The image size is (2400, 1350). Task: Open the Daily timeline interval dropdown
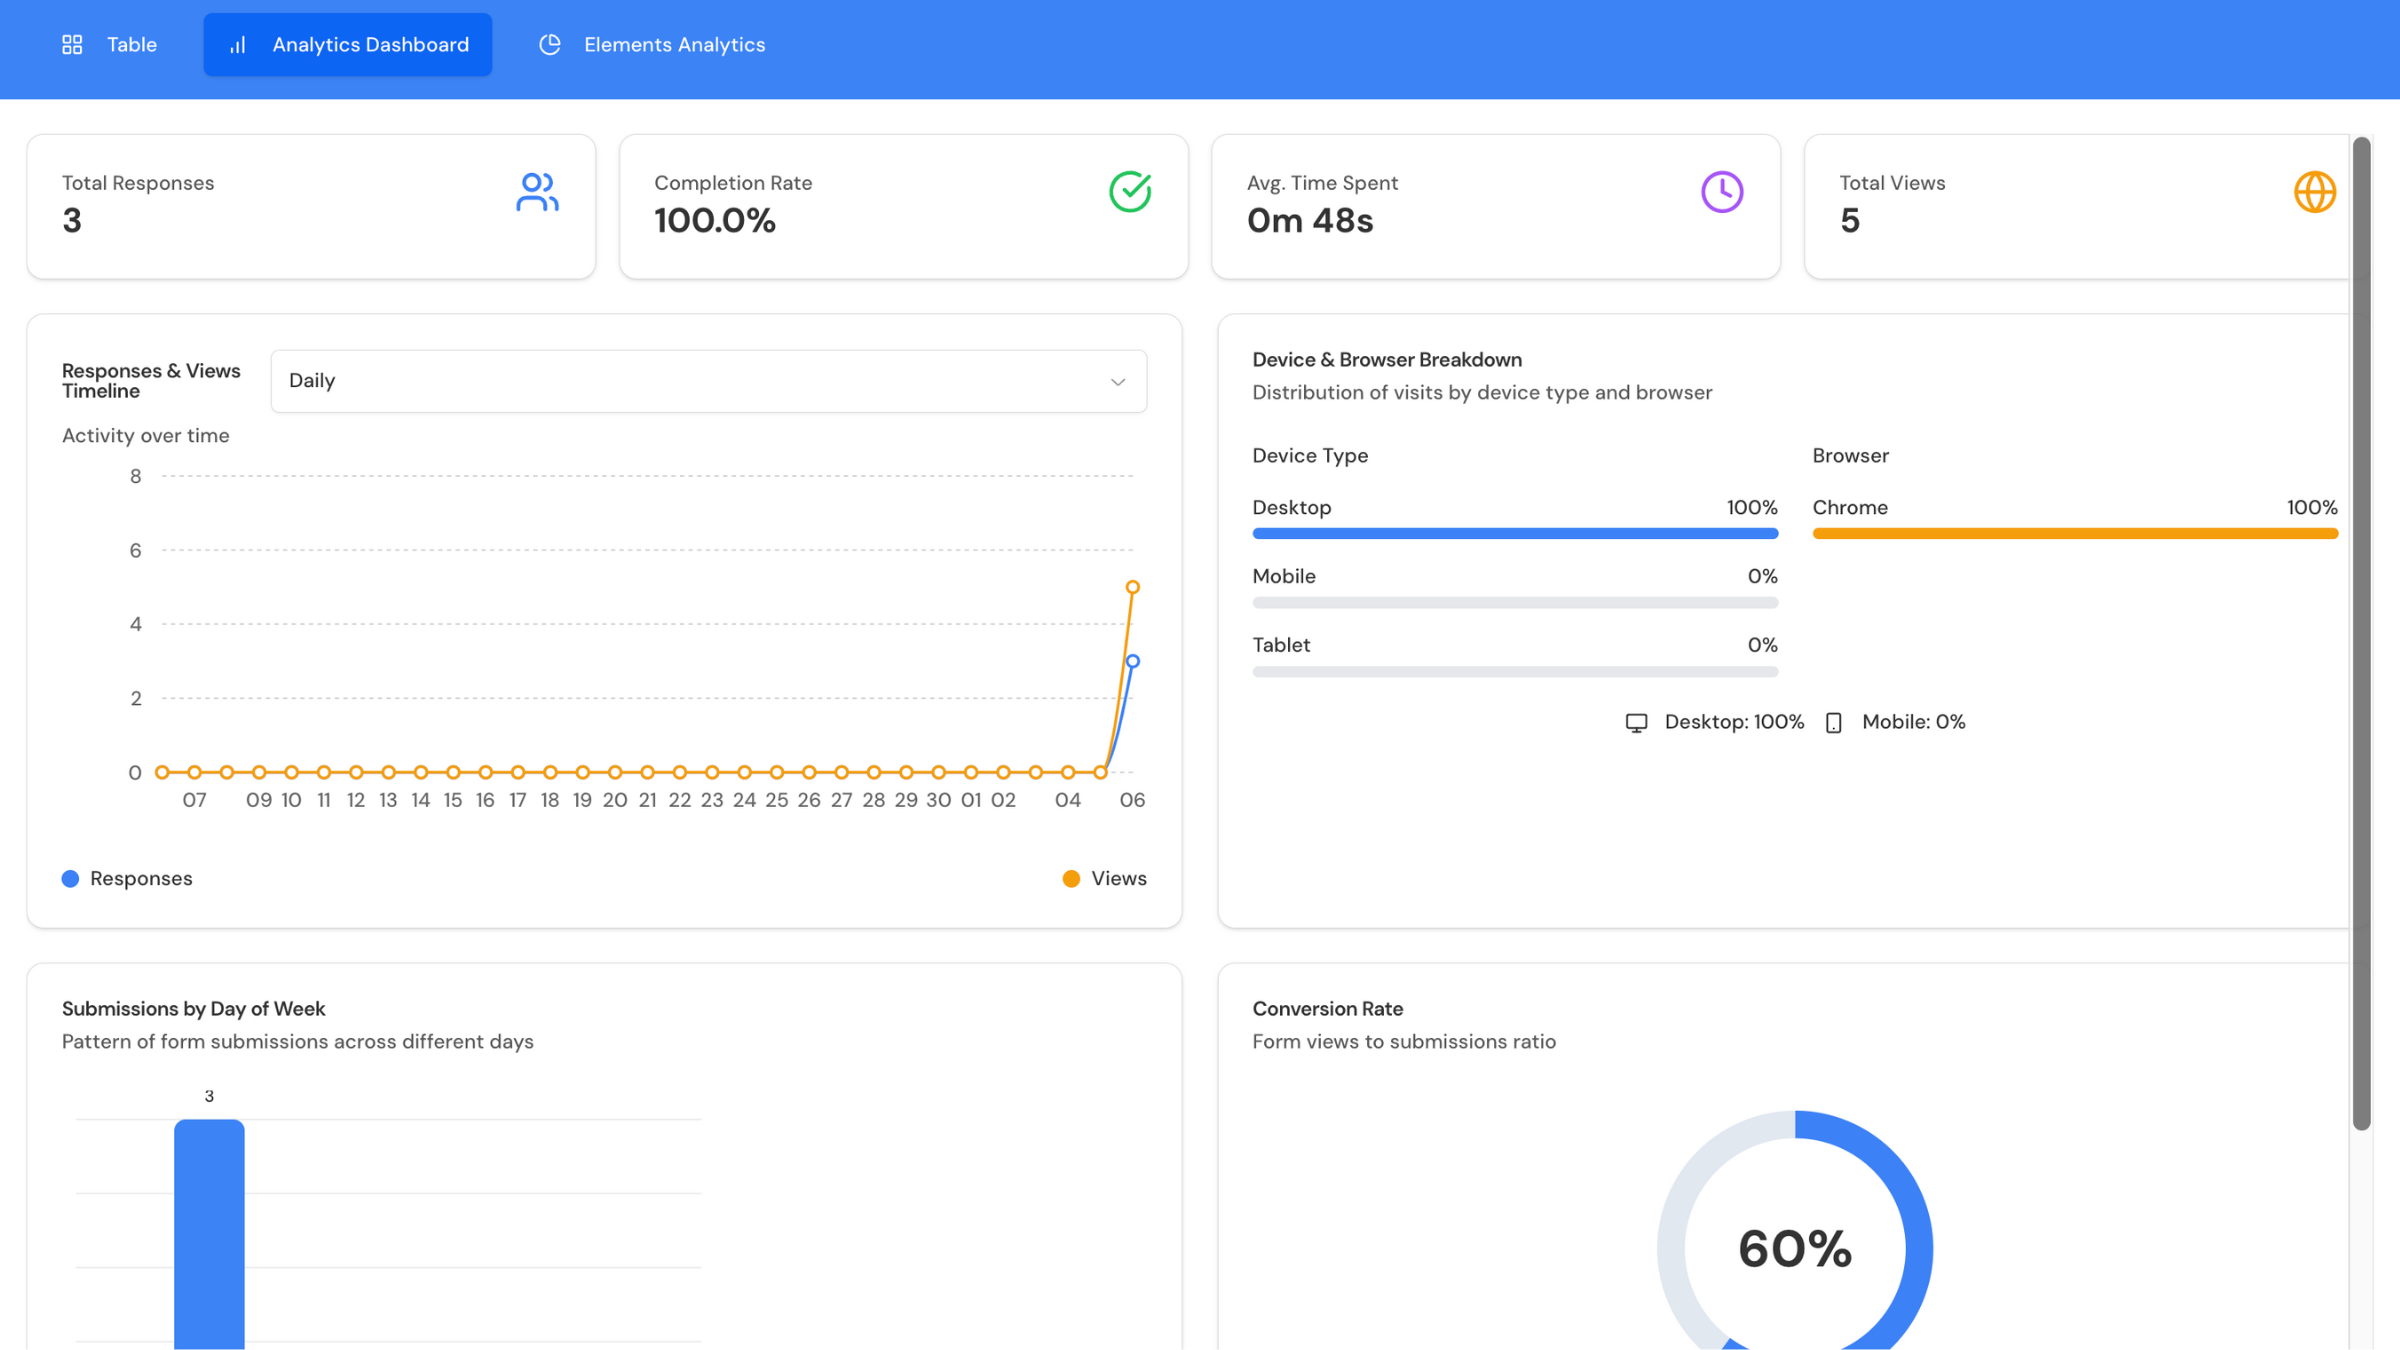708,381
